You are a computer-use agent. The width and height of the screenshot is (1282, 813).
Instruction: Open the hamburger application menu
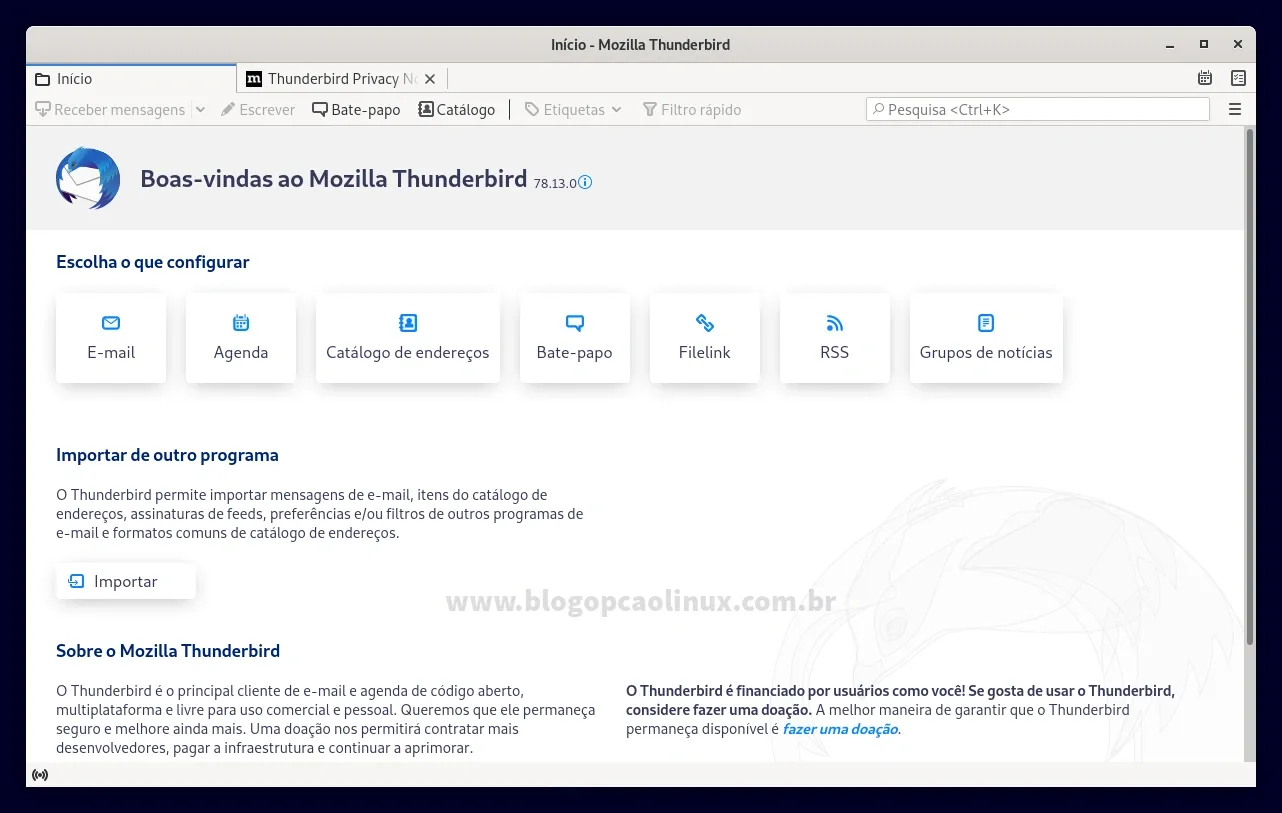[x=1235, y=109]
